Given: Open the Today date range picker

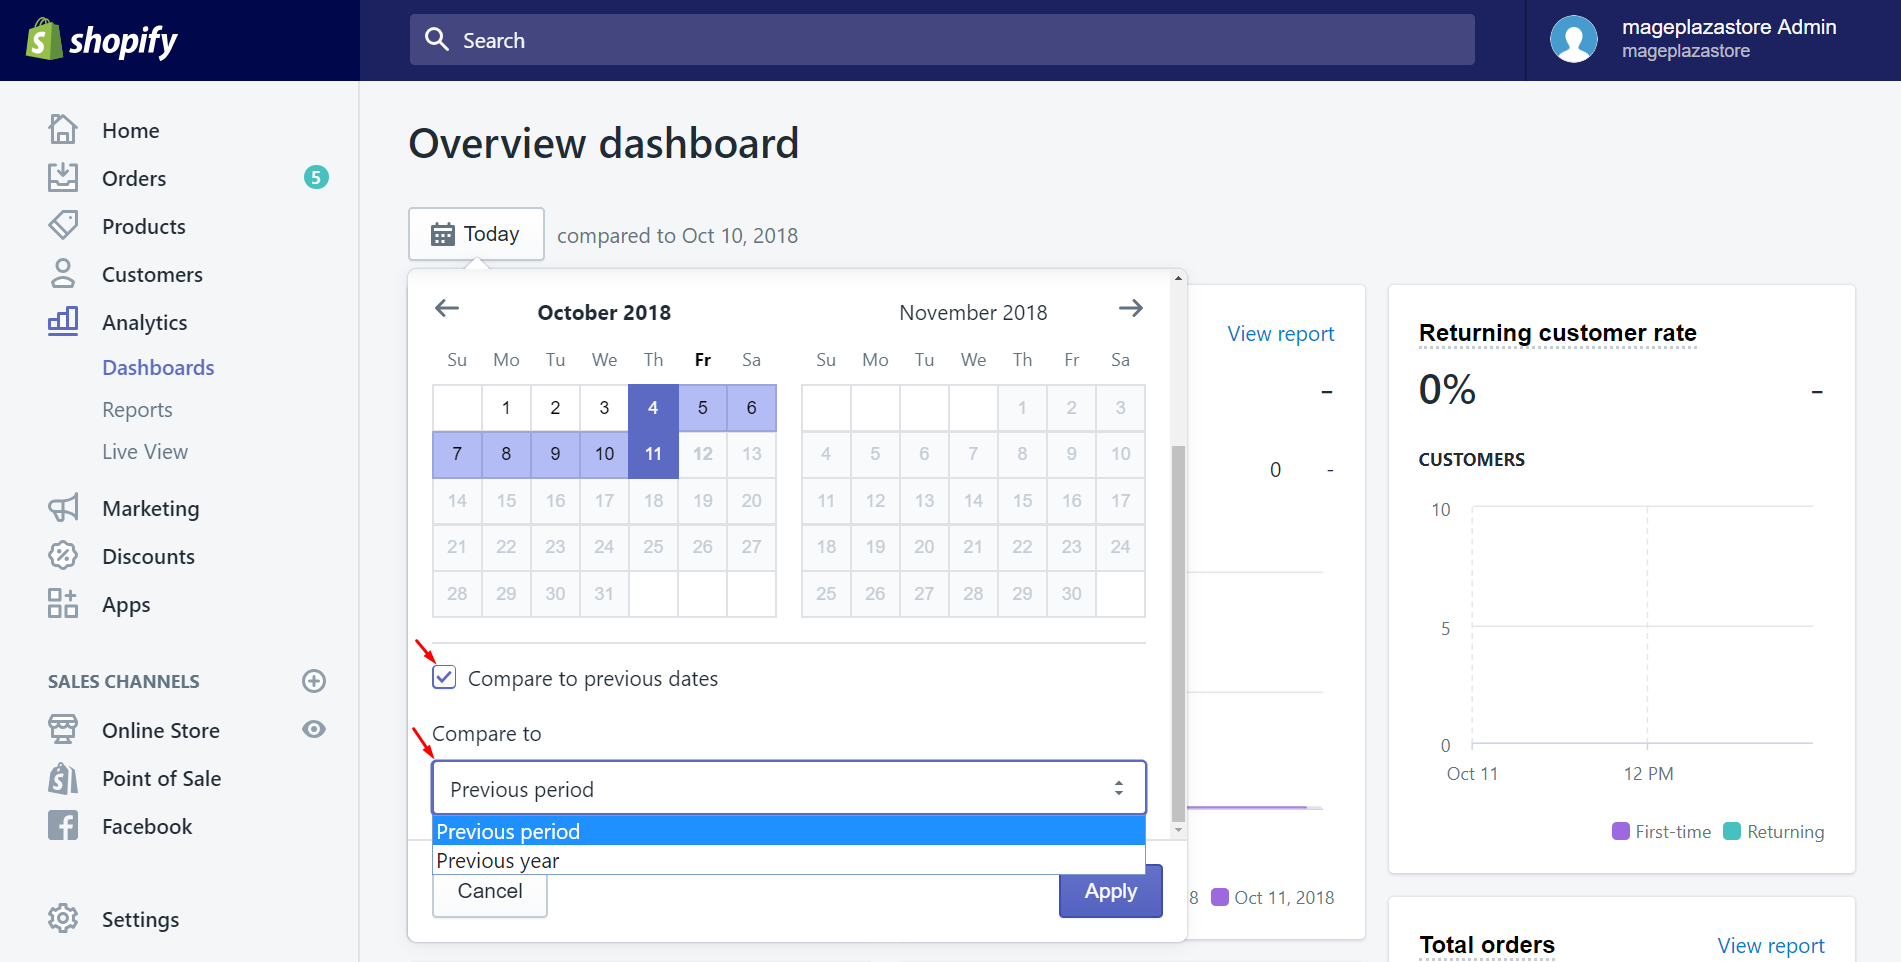Looking at the screenshot, I should pos(476,234).
